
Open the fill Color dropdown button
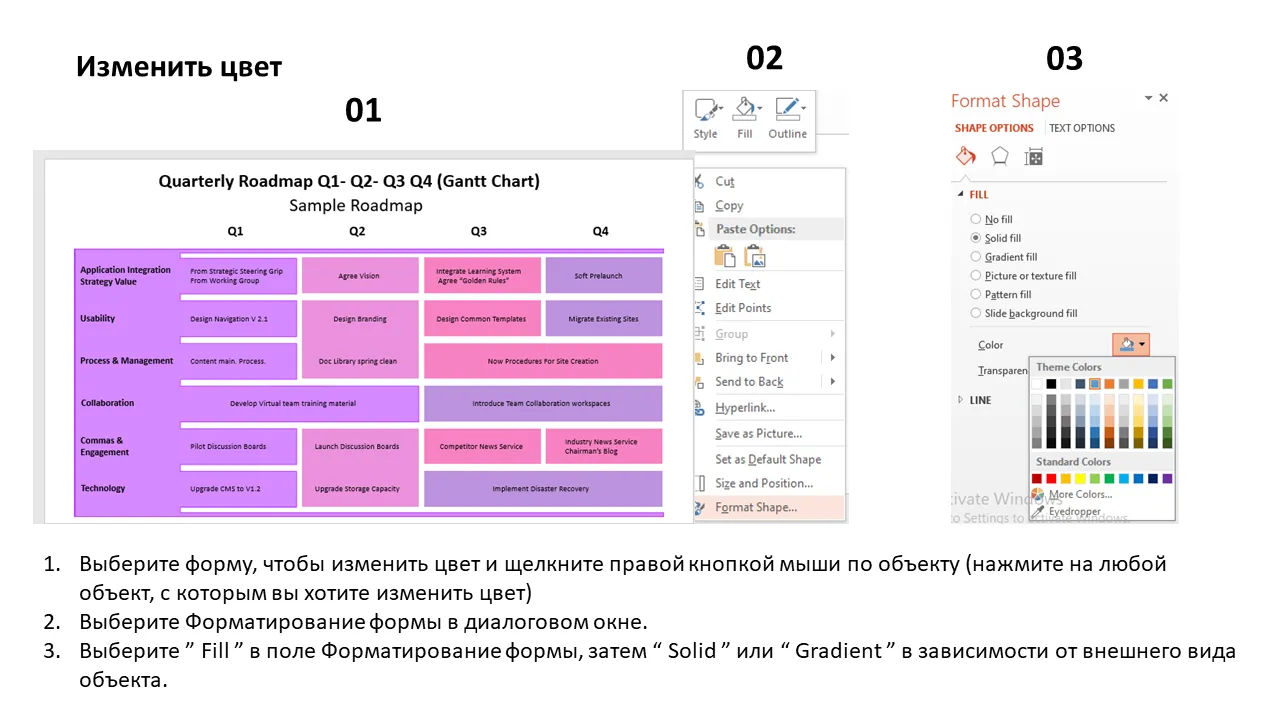tap(1132, 345)
